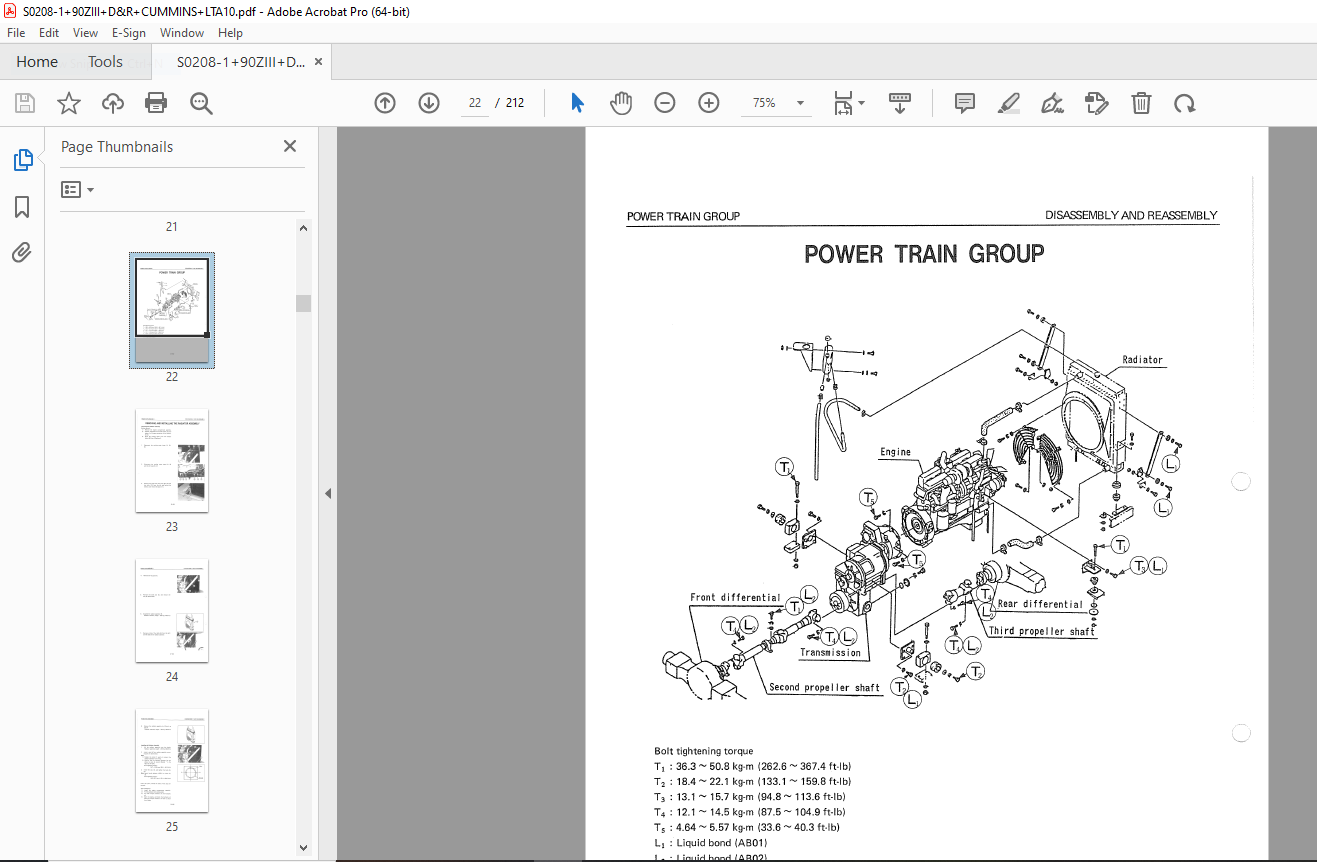
Task: Select the page 22 thumbnail
Action: 172,310
